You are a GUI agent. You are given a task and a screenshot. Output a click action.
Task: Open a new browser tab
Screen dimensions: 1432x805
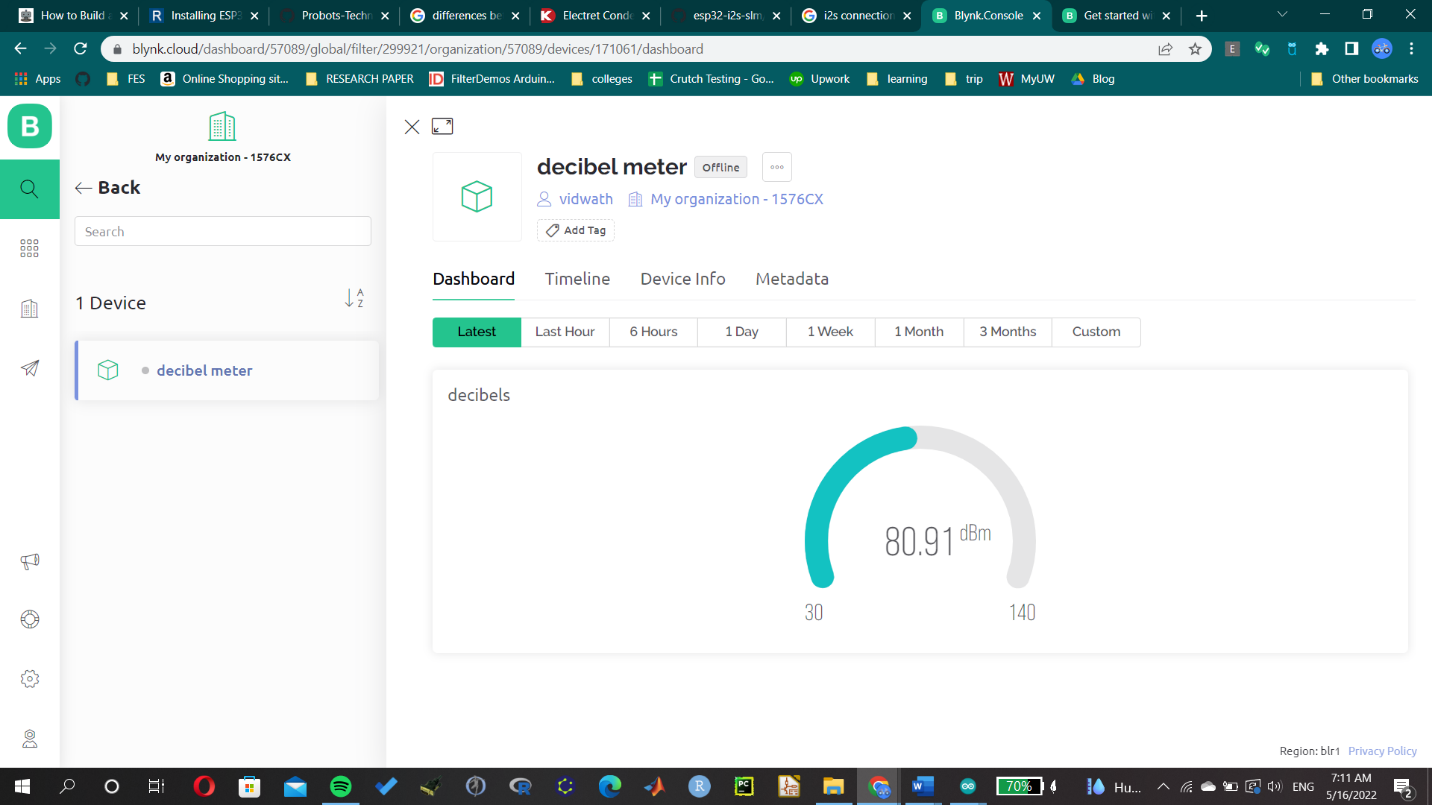pyautogui.click(x=1201, y=16)
